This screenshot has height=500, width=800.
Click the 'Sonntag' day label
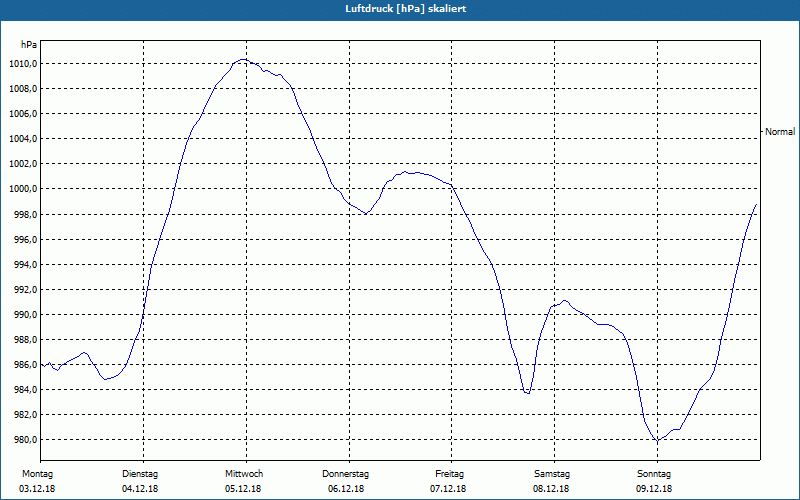[654, 474]
